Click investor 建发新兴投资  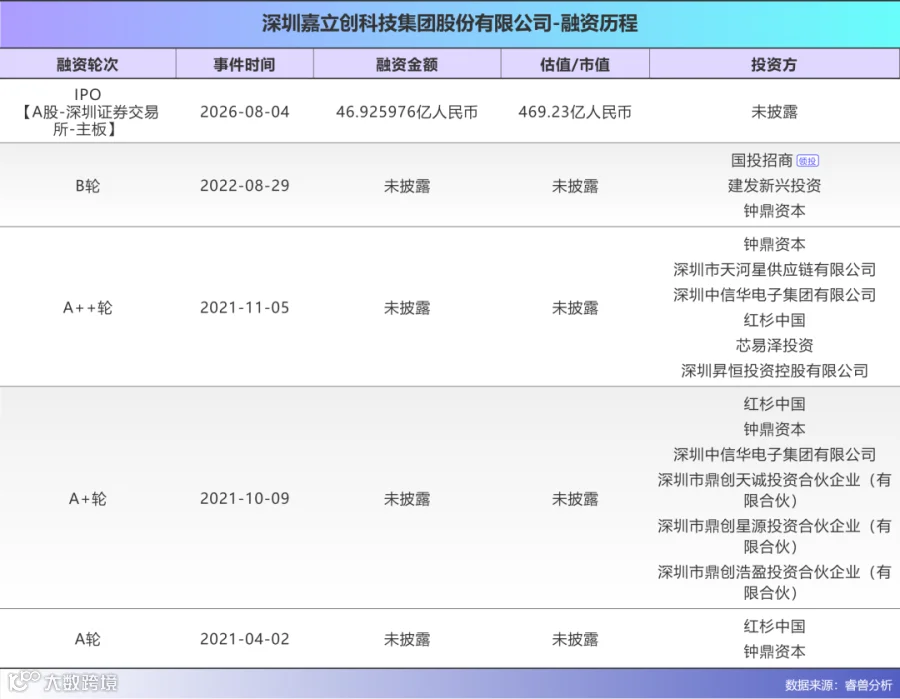(774, 186)
